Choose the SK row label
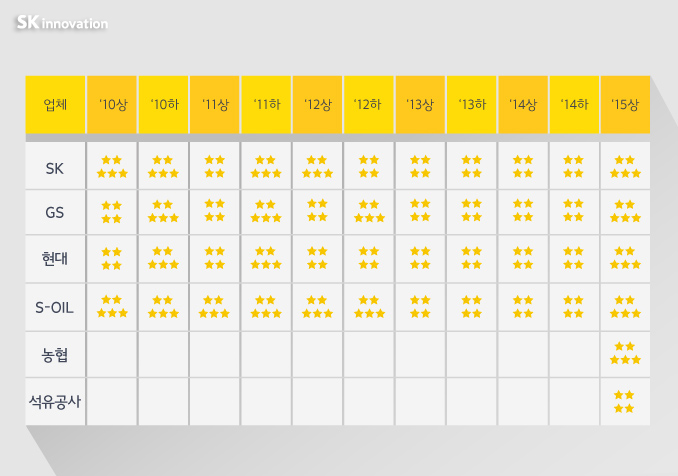 (x=56, y=166)
